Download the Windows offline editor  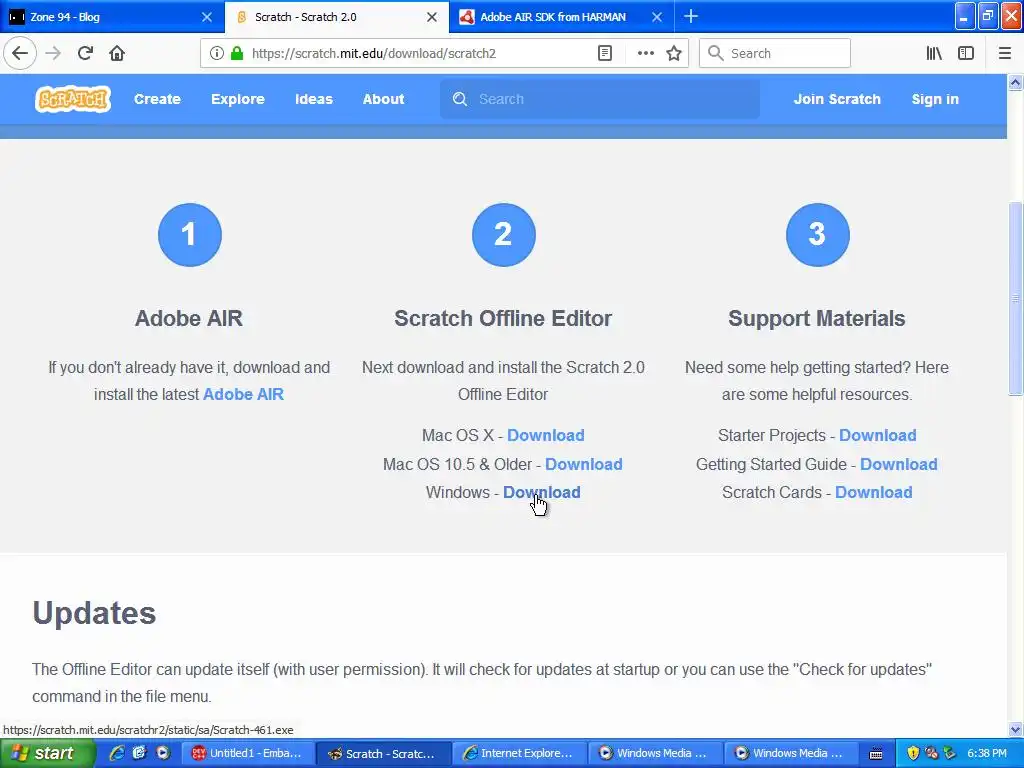pos(541,492)
